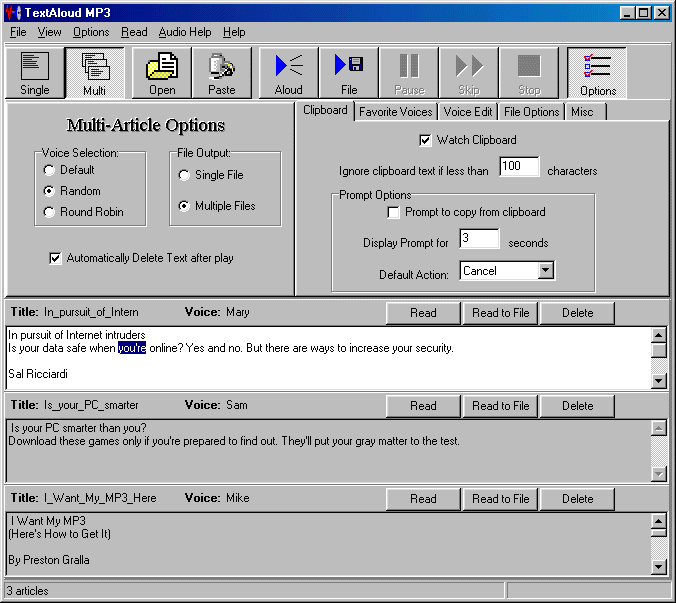Click scroll down arrow in first article
This screenshot has width=676, height=603.
[659, 380]
